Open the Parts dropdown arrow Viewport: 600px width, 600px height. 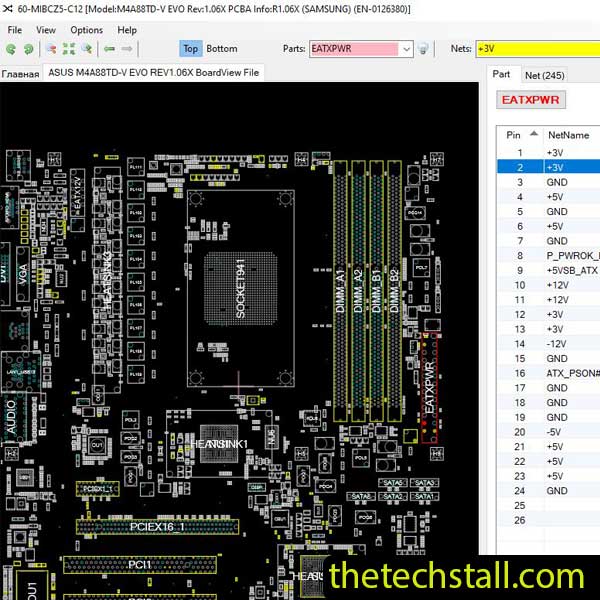pyautogui.click(x=406, y=49)
